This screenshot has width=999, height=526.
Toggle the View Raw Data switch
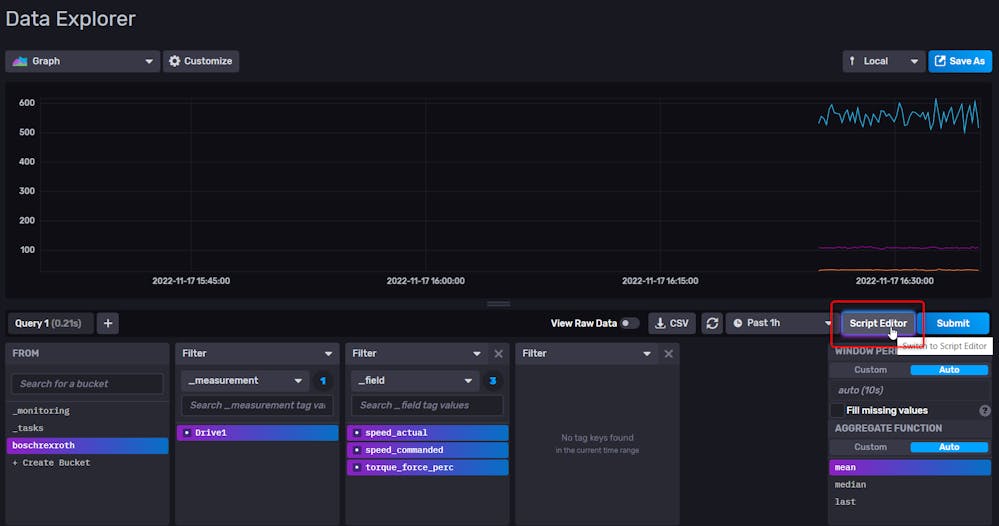tap(629, 323)
